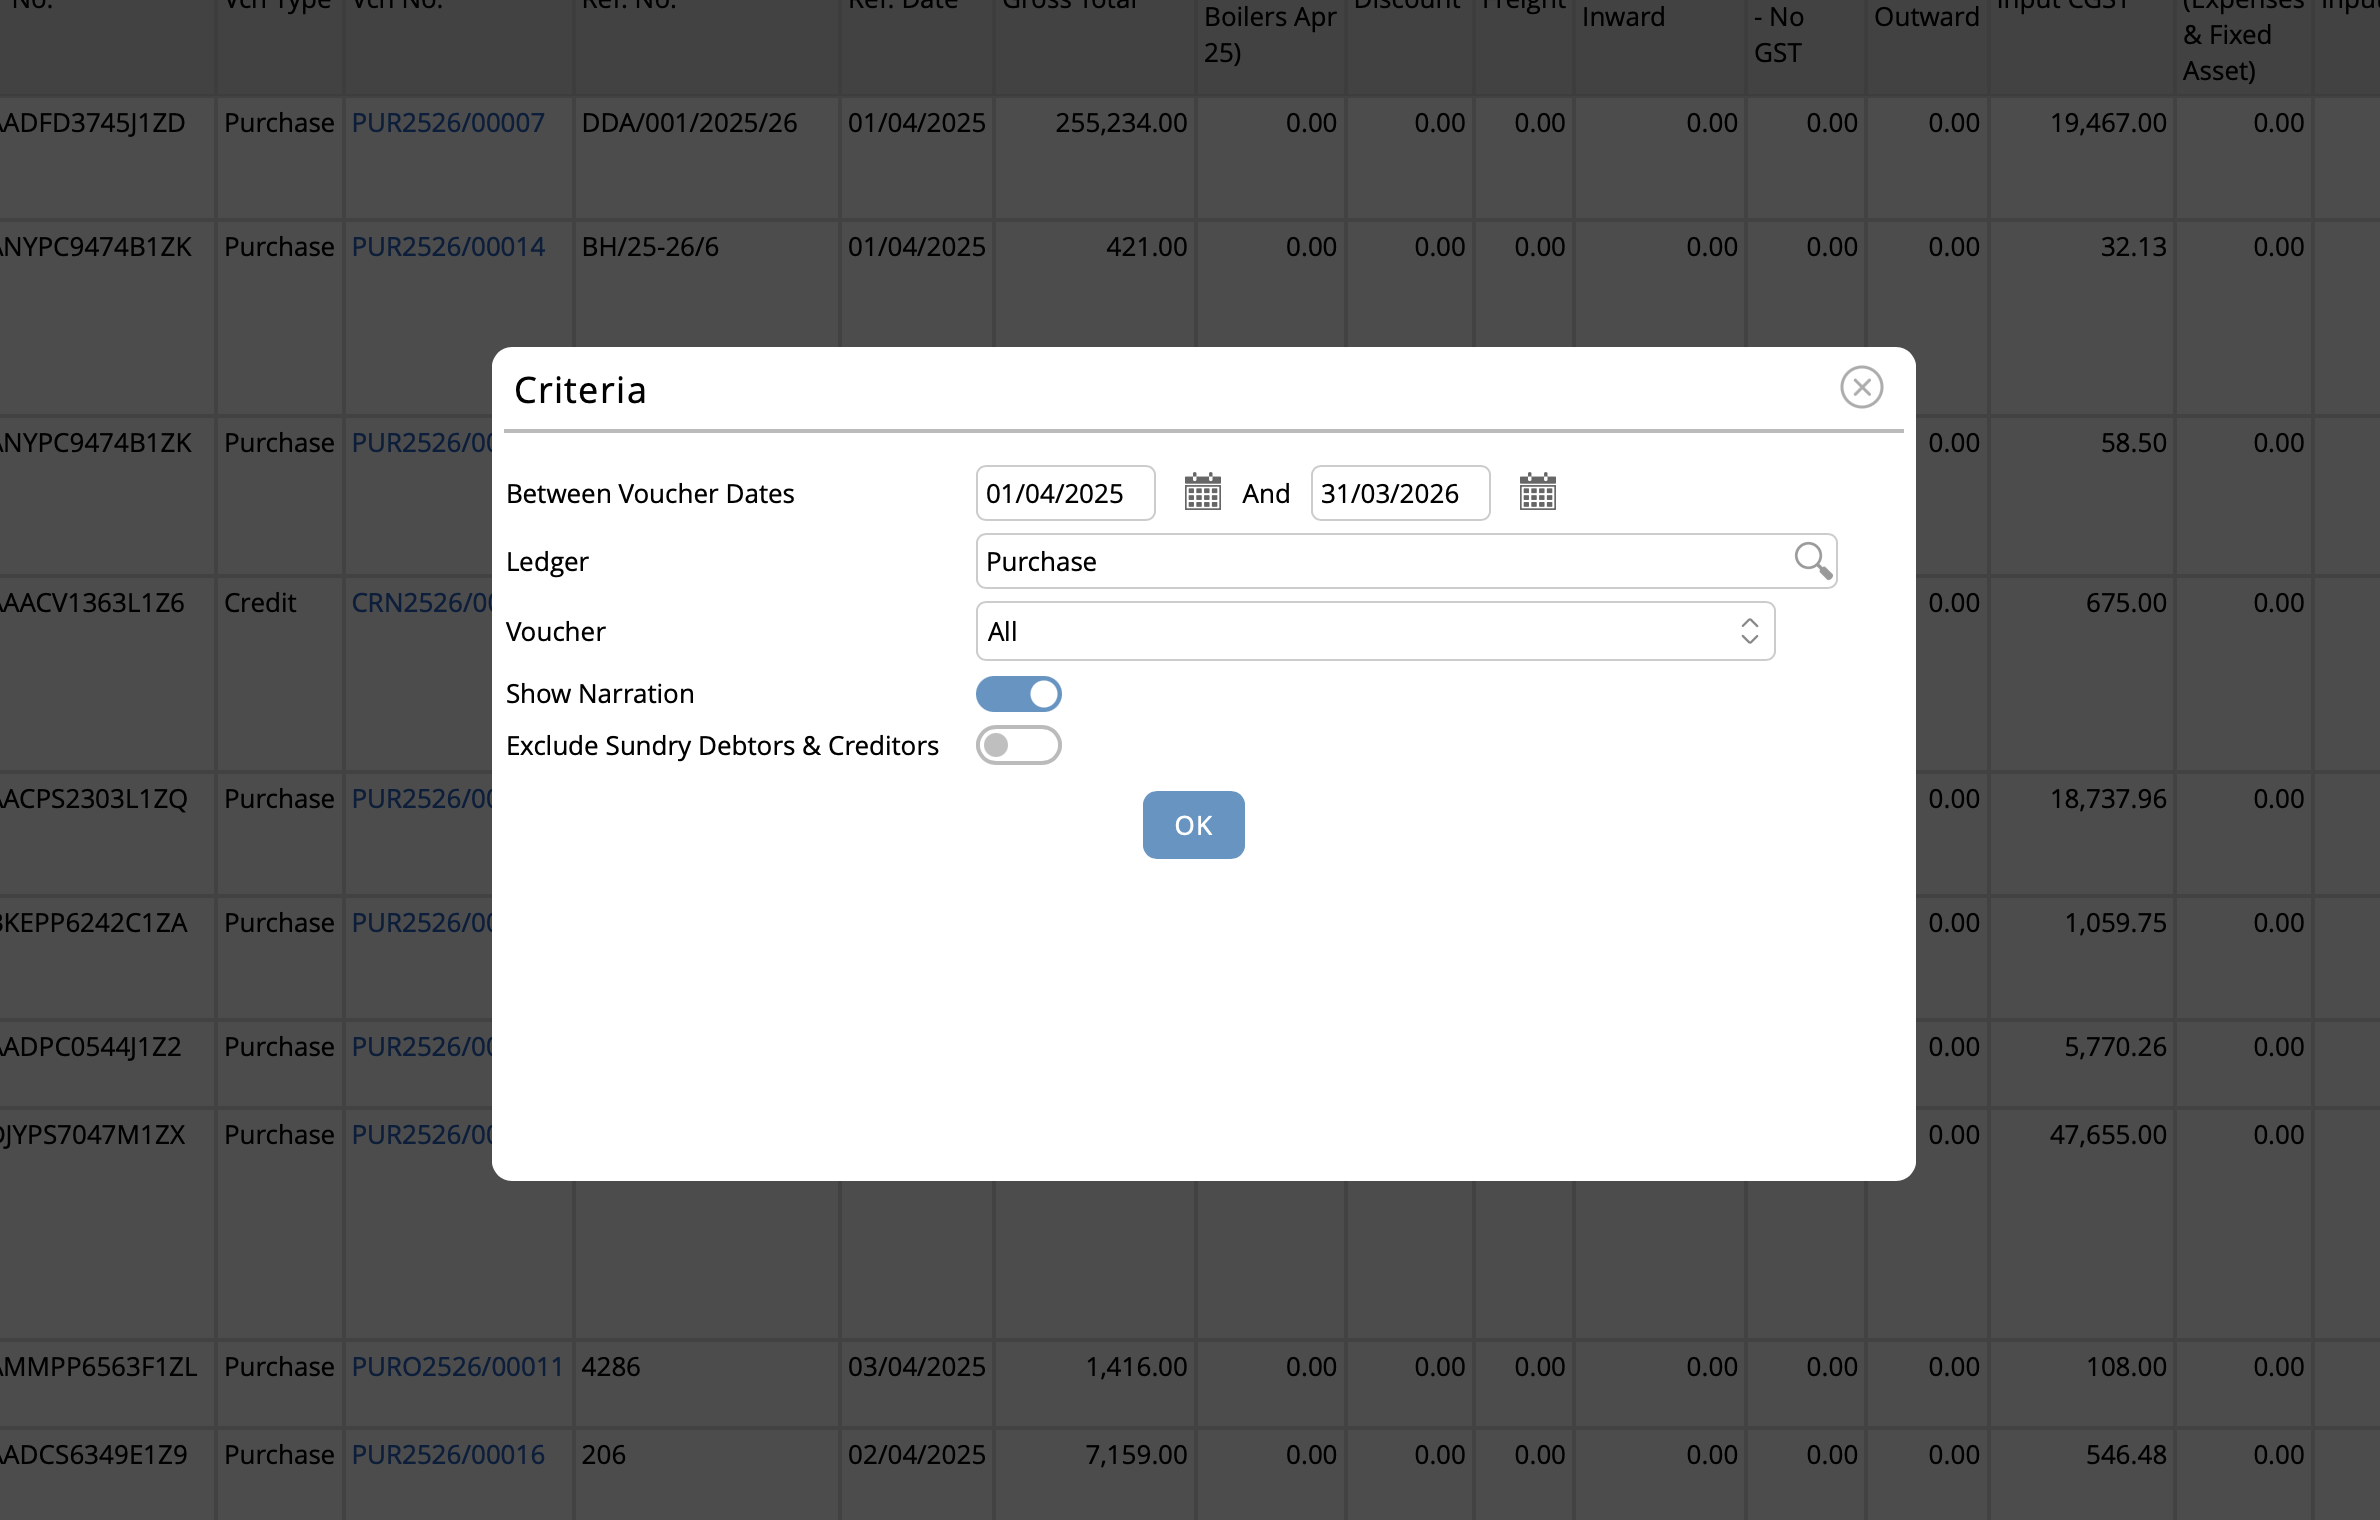Open calendar for start voucher date
Screen dimensions: 2380x1520
(1202, 492)
